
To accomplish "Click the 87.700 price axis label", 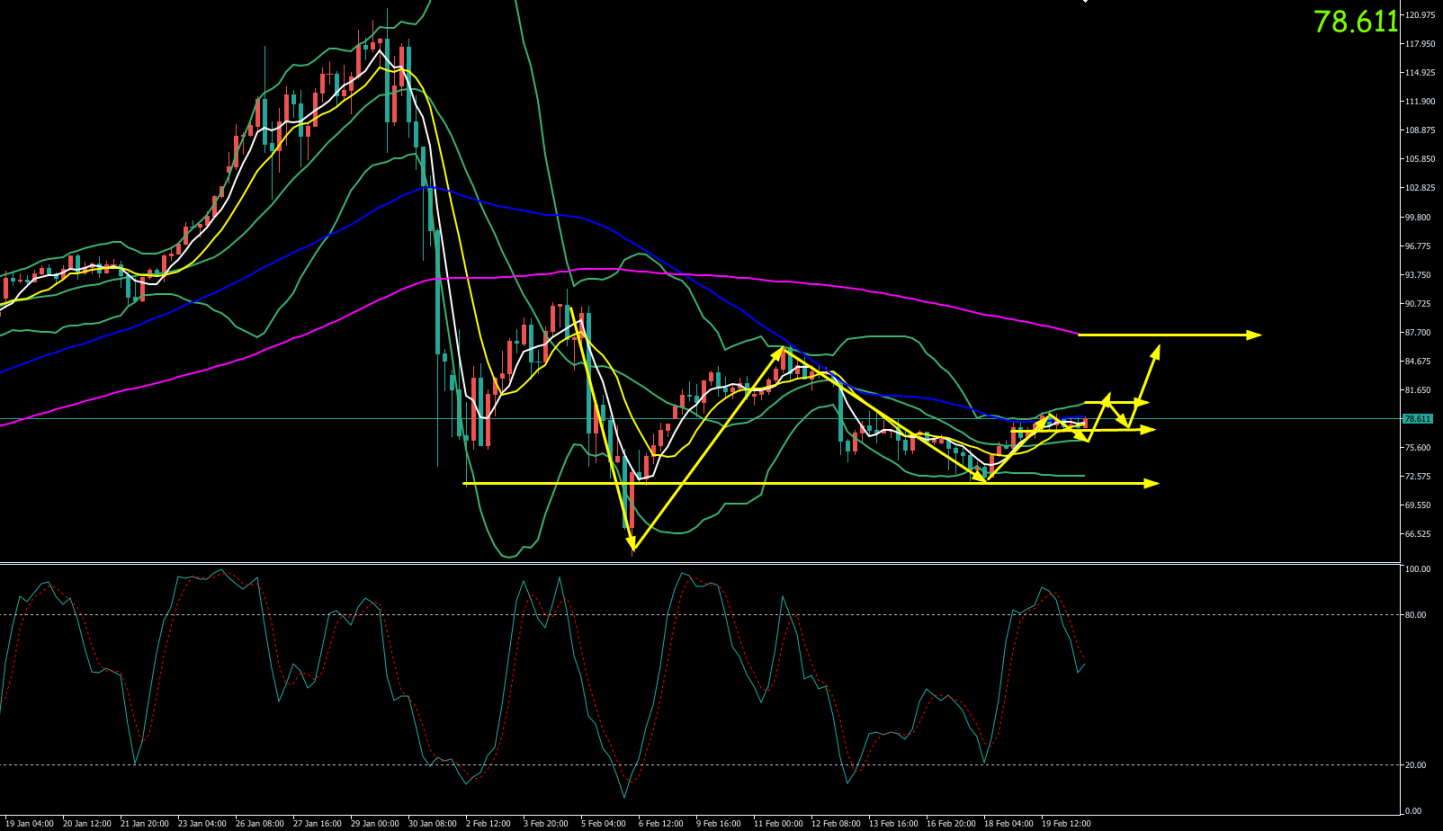I will (x=1420, y=333).
